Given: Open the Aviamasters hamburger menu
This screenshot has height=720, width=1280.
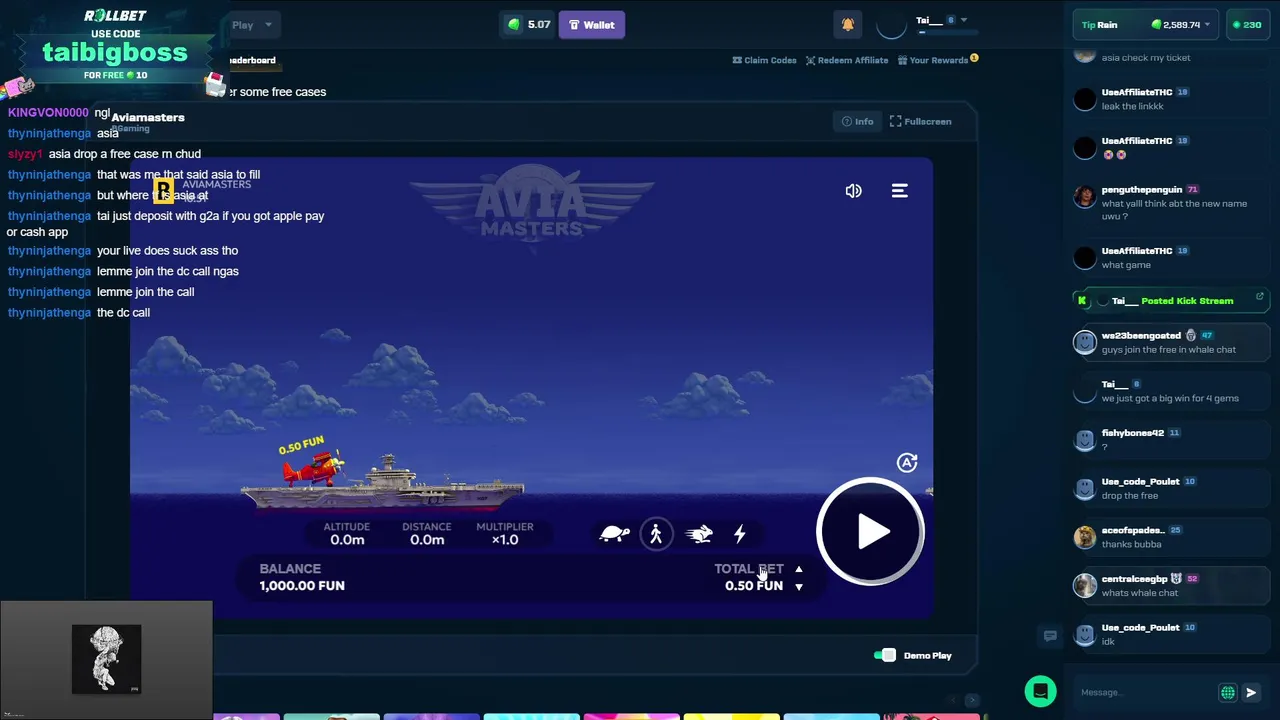Looking at the screenshot, I should (900, 191).
